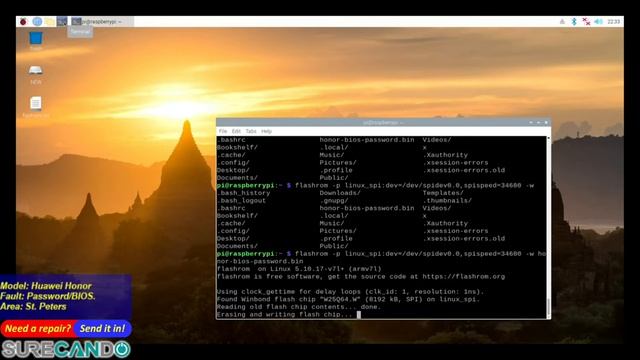Open the File menu in the terminal

pyautogui.click(x=223, y=131)
